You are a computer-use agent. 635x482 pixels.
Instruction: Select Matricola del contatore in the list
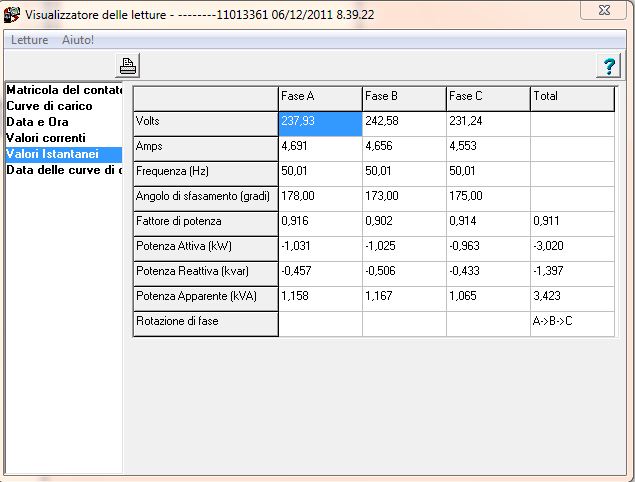[x=64, y=90]
